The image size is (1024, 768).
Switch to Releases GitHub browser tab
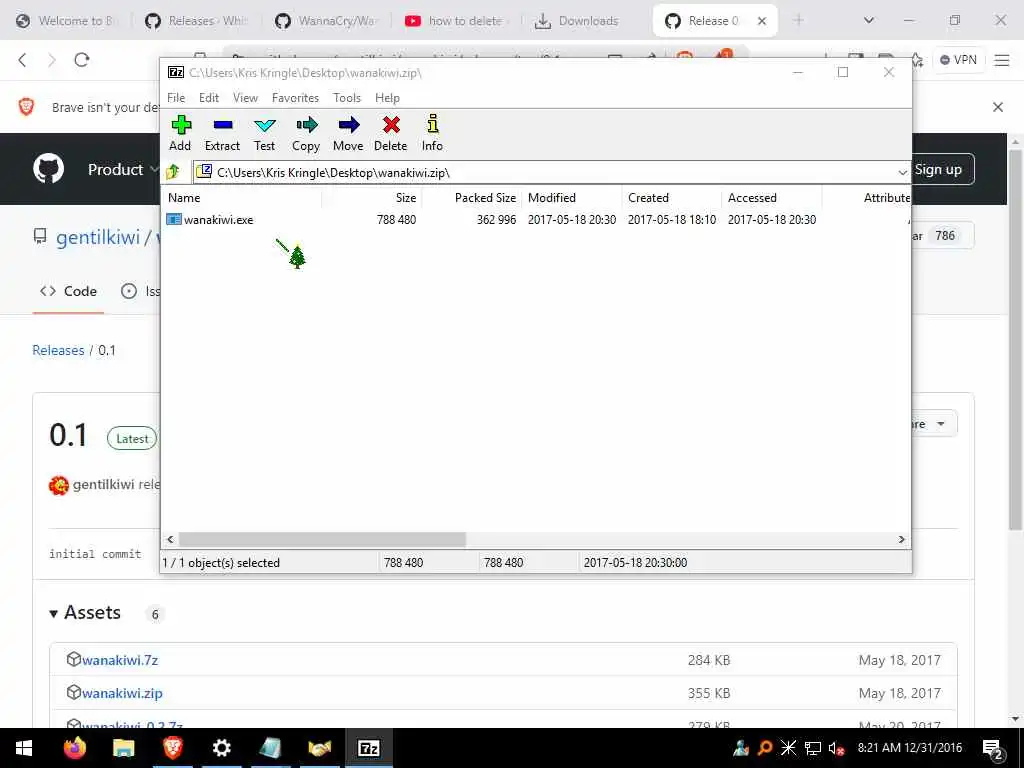pos(196,21)
